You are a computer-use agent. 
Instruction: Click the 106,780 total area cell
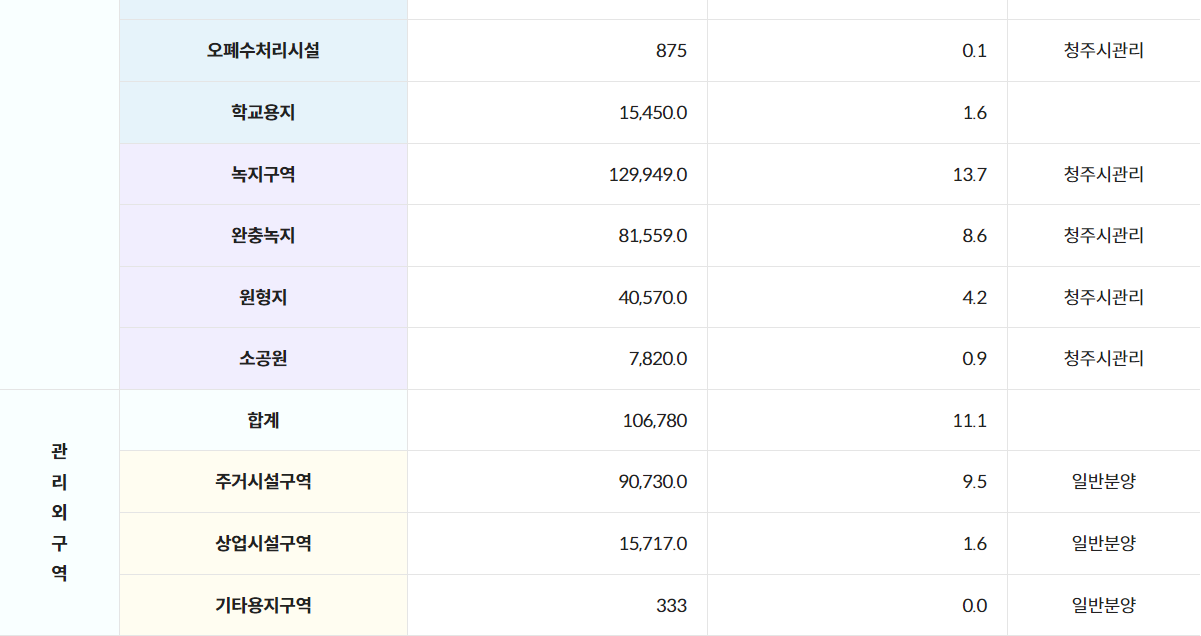coord(654,420)
